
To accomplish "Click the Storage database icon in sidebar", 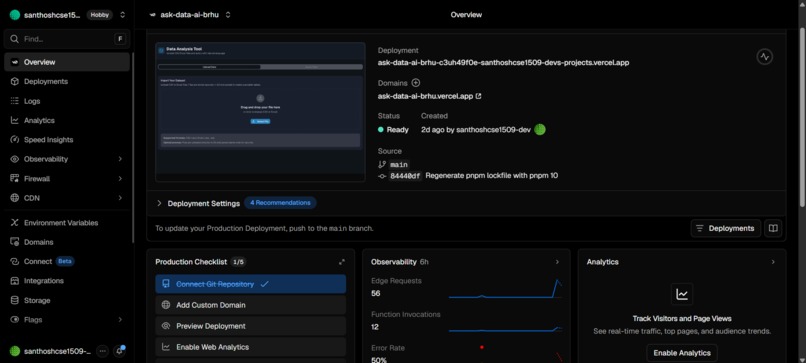I will point(14,300).
